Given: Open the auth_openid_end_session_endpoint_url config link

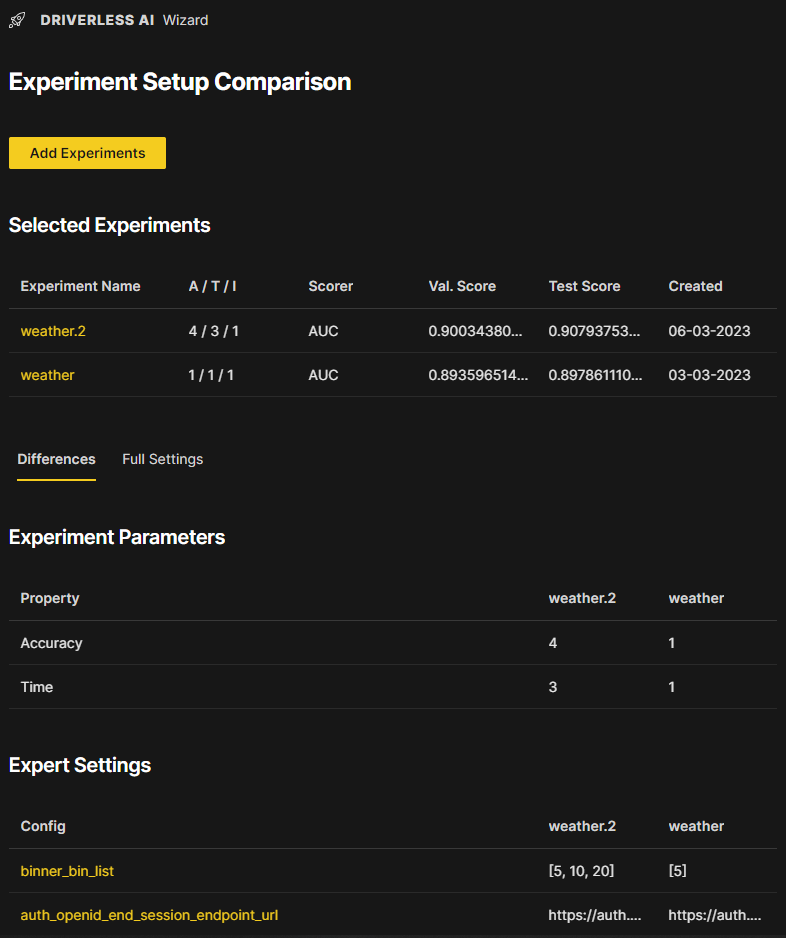Looking at the screenshot, I should point(149,914).
